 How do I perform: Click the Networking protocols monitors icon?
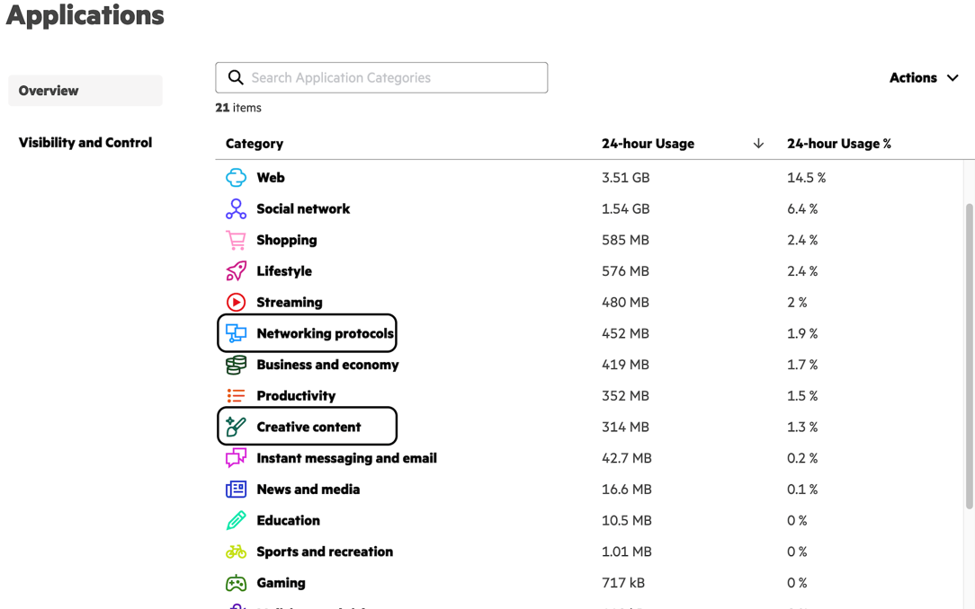236,333
